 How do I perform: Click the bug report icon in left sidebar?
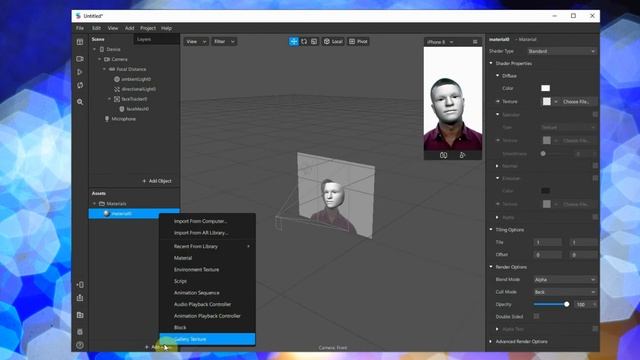[80, 332]
